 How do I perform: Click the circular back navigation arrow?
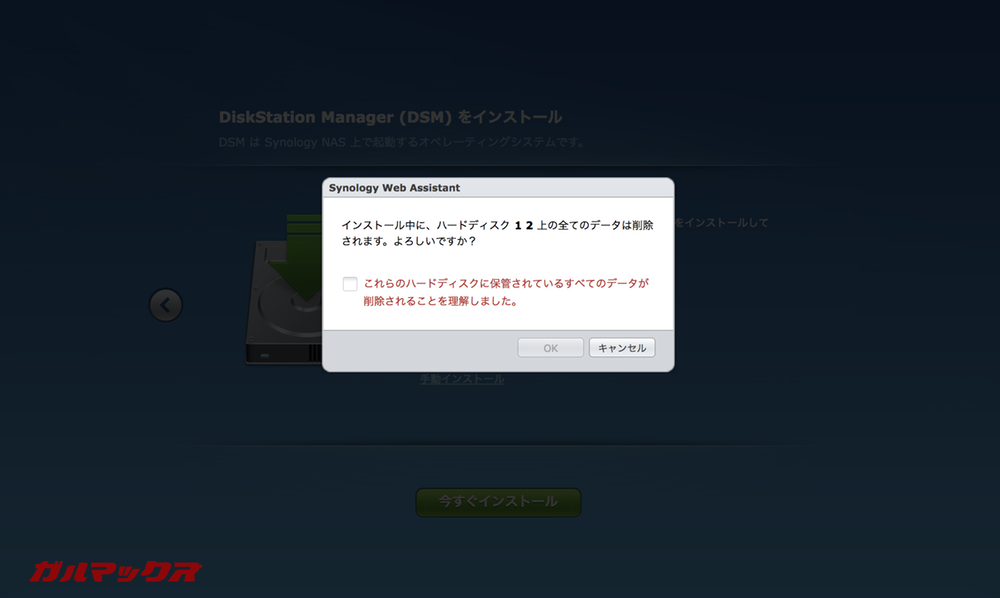coord(166,305)
